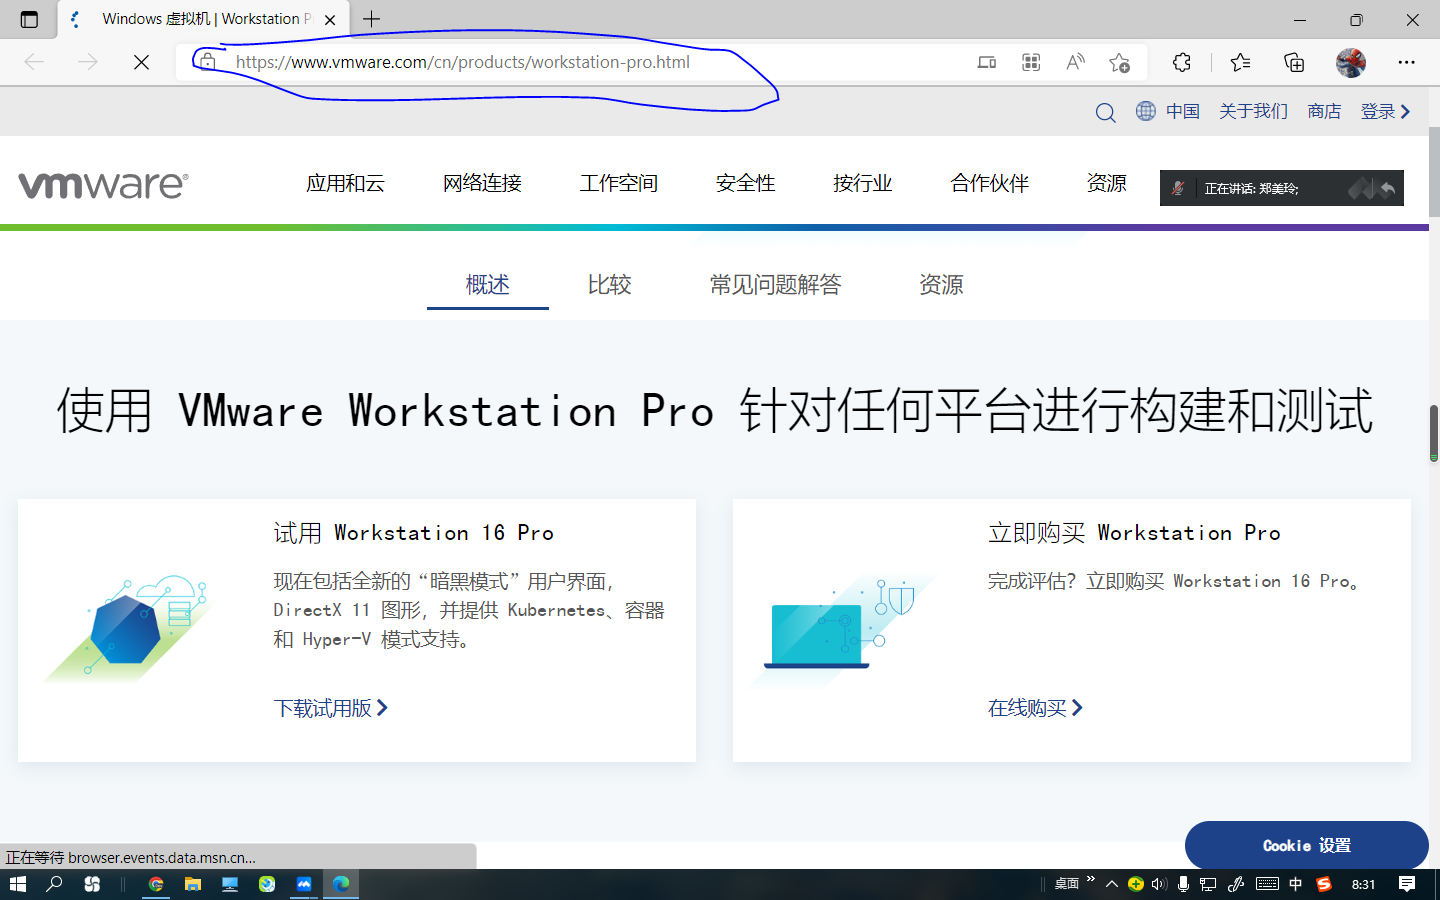The height and width of the screenshot is (900, 1440).
Task: Click the 试用 Workstation 16 Pro illustration
Action: point(128,628)
